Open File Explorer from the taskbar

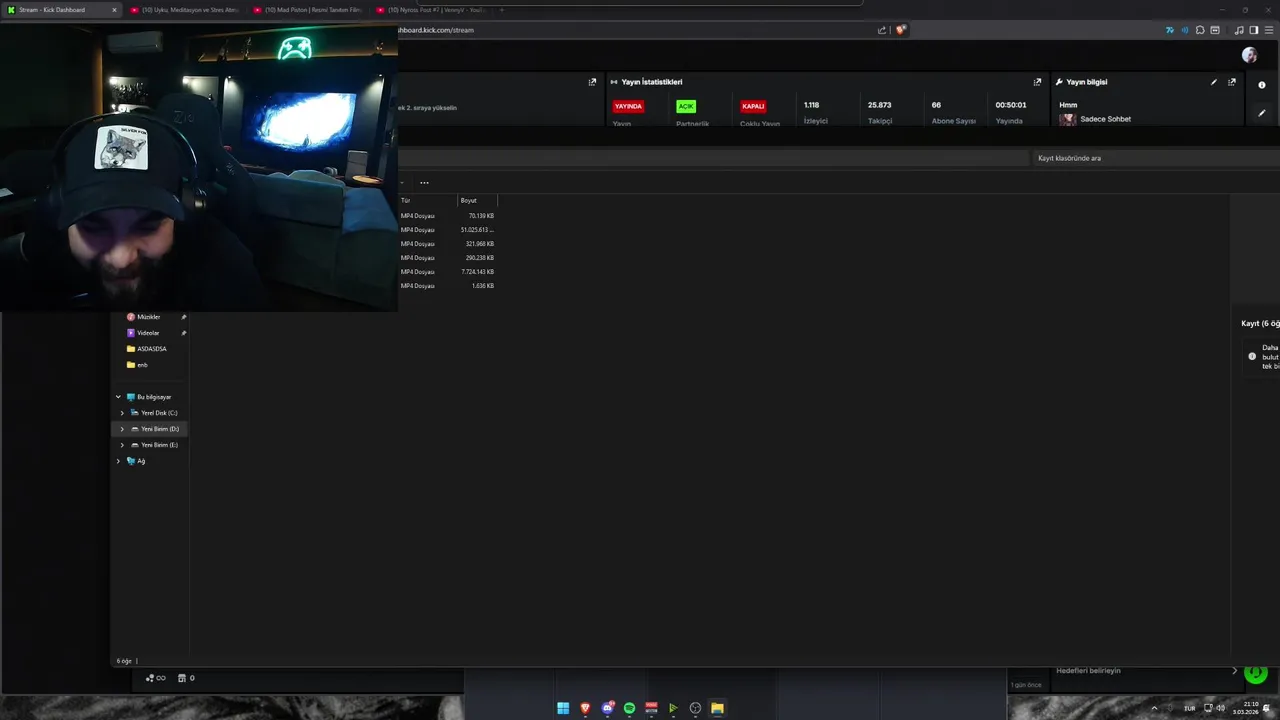[x=717, y=708]
